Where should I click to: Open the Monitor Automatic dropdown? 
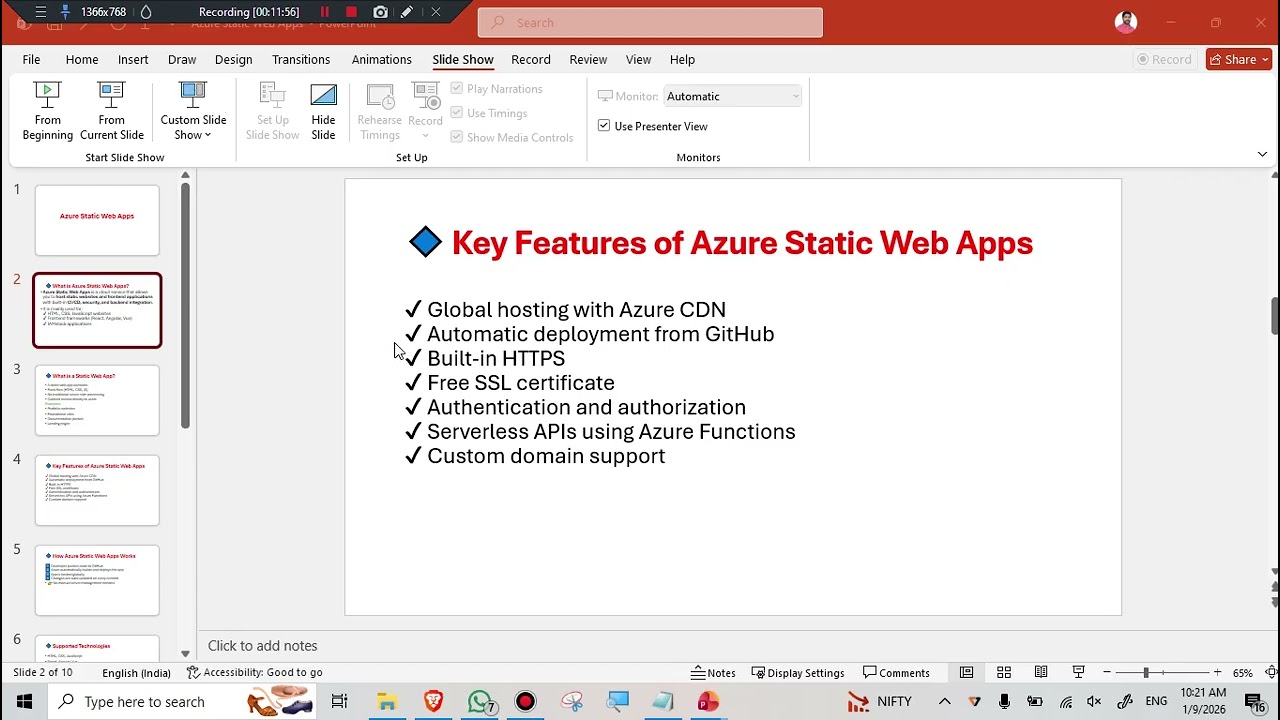[x=732, y=96]
